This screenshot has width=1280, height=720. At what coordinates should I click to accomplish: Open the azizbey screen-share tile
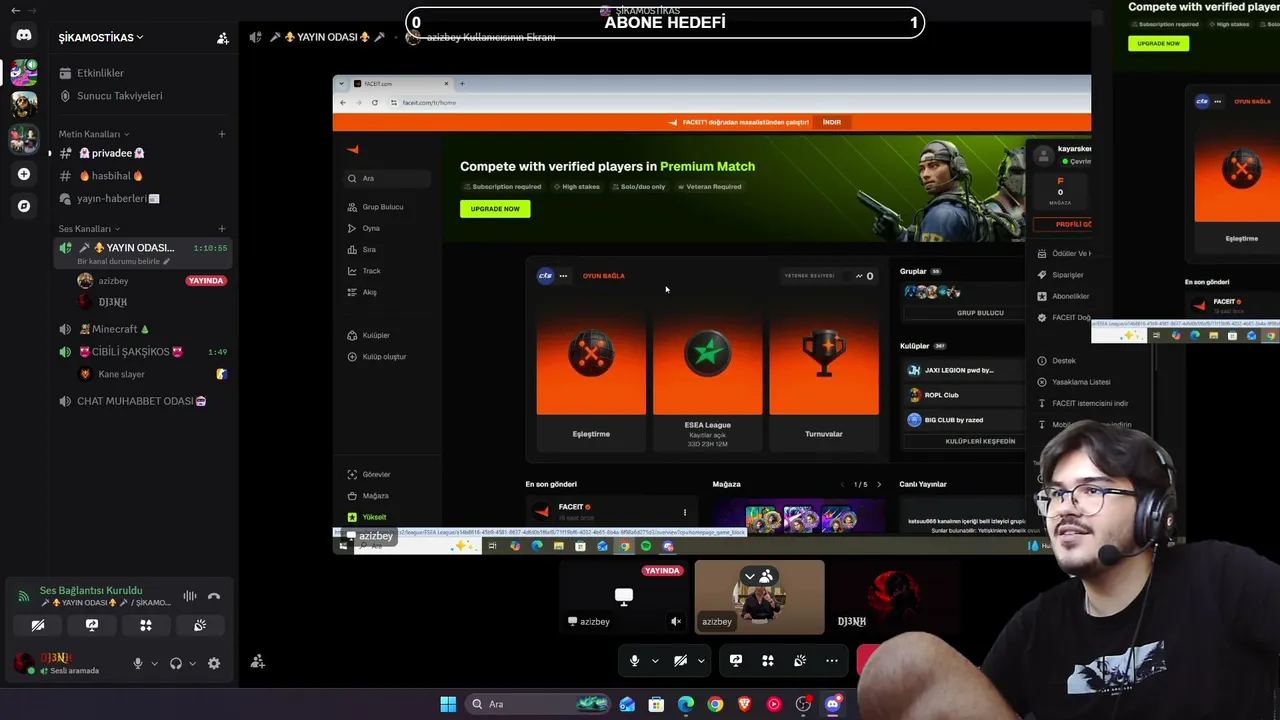(624, 597)
